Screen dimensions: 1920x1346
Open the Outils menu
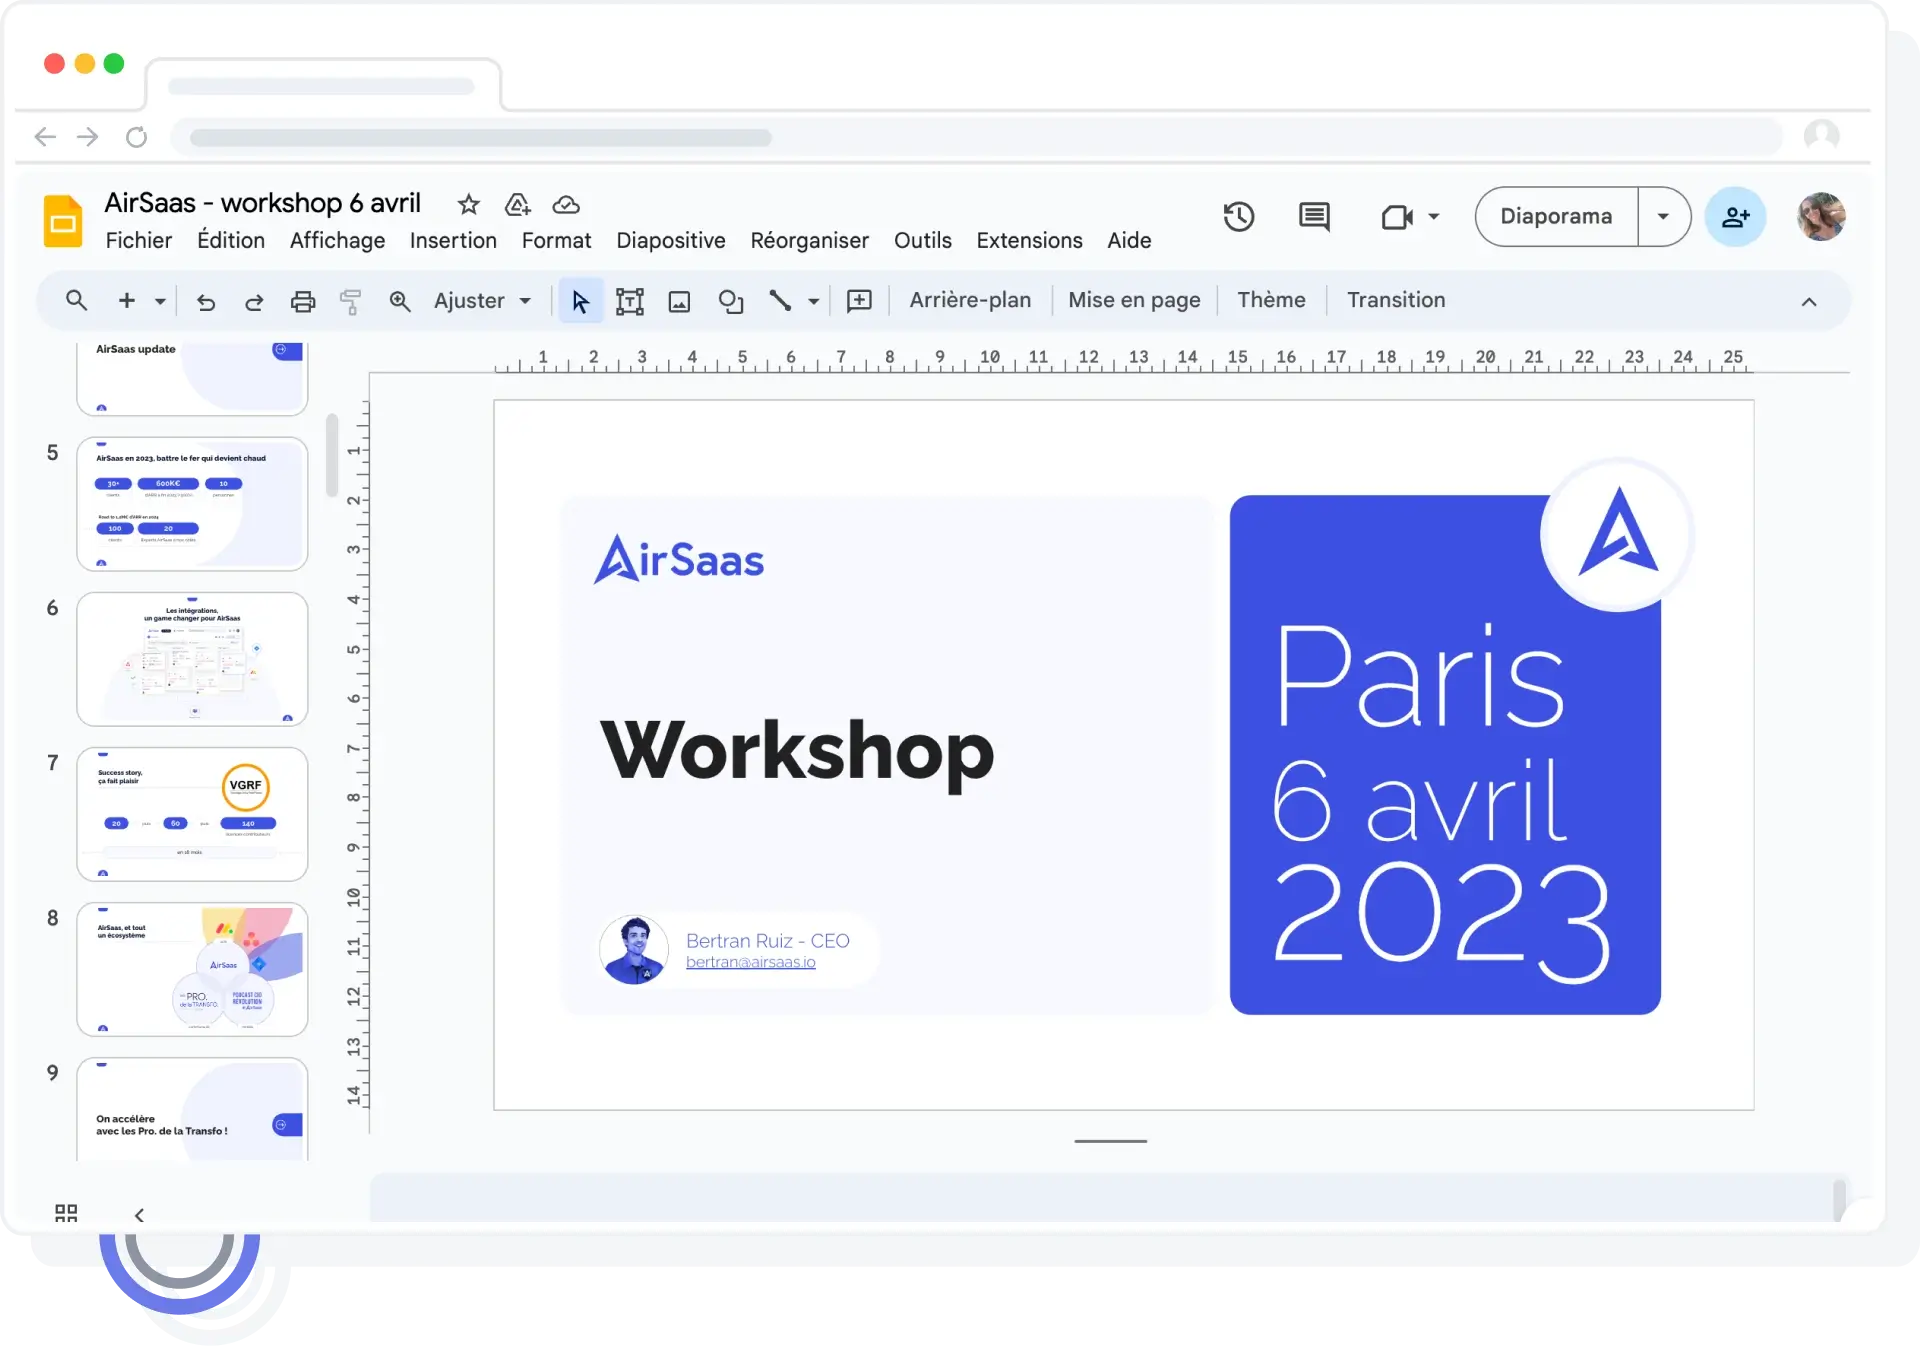[x=923, y=241]
